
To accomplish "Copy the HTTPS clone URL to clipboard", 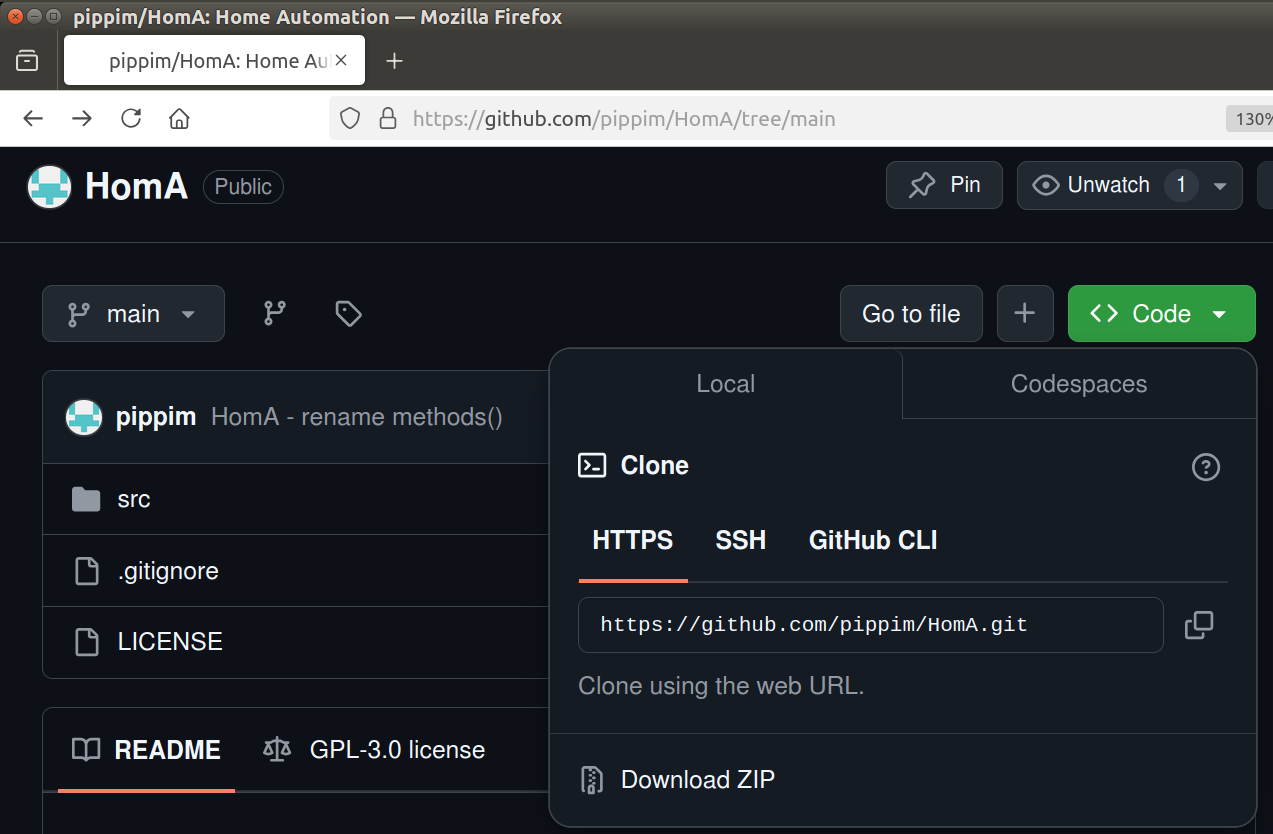I will pos(1198,626).
